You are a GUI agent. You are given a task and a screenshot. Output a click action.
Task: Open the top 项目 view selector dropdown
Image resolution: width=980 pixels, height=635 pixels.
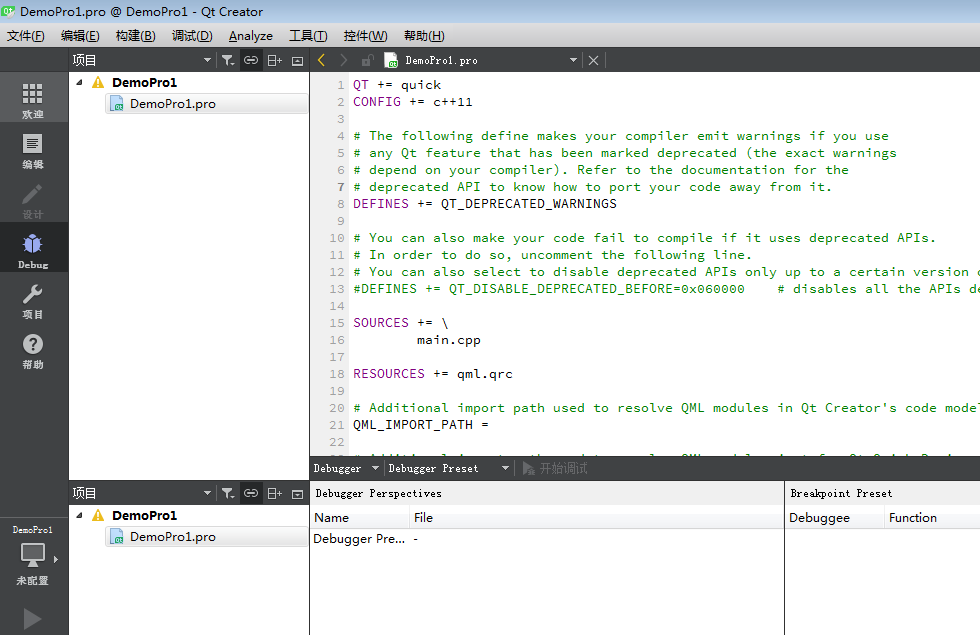click(207, 60)
